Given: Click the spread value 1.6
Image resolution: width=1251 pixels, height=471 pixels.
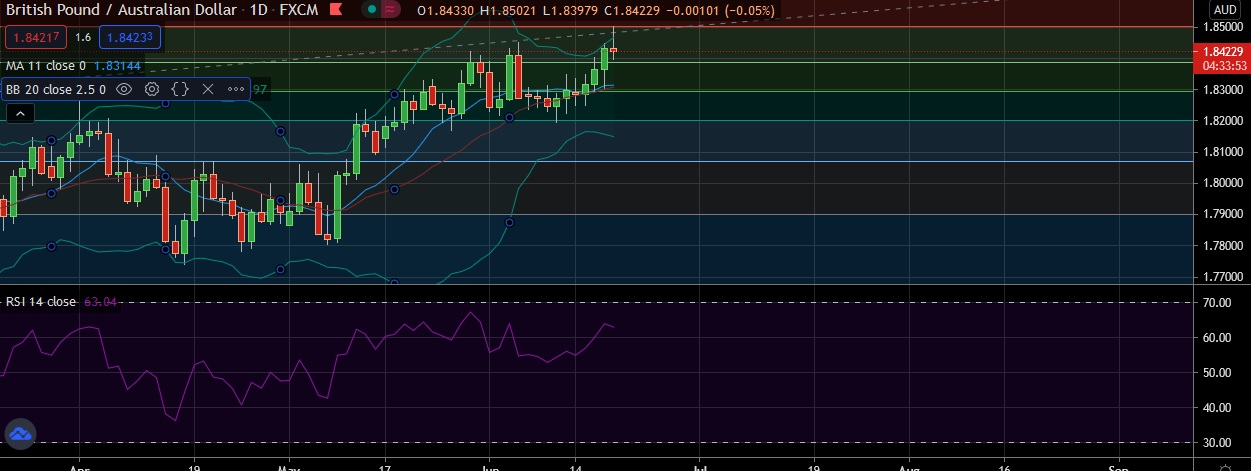Looking at the screenshot, I should tap(82, 38).
